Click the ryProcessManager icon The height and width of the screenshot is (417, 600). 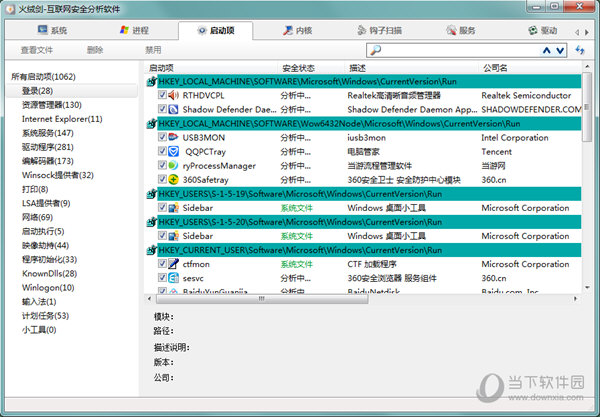click(x=174, y=165)
